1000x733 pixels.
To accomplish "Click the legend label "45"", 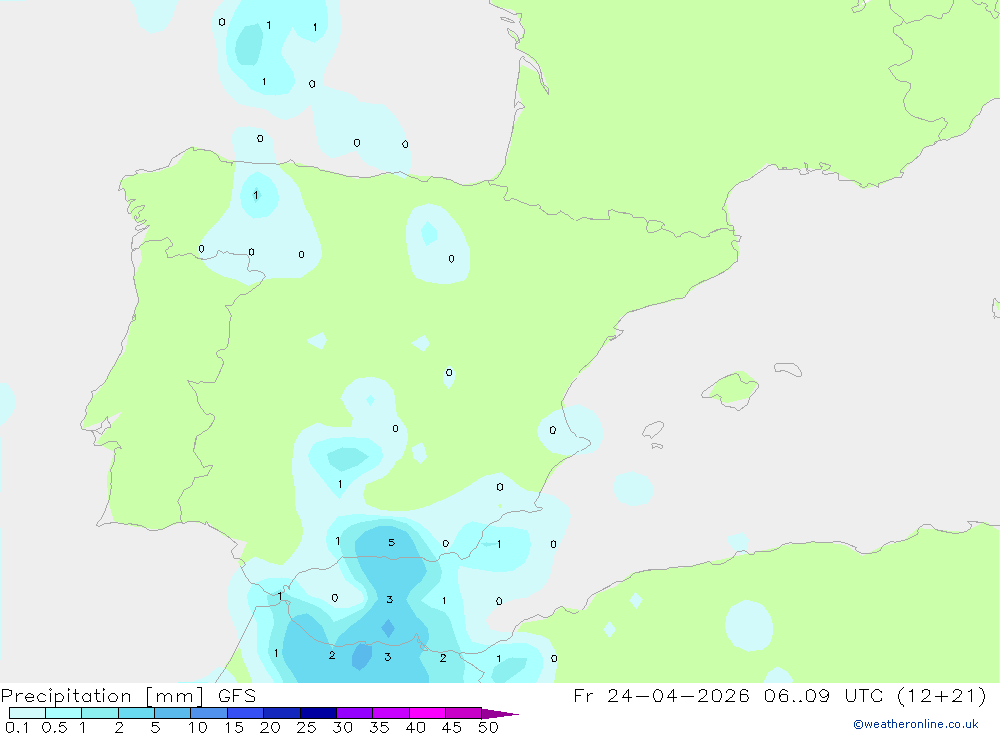I will 452,727.
